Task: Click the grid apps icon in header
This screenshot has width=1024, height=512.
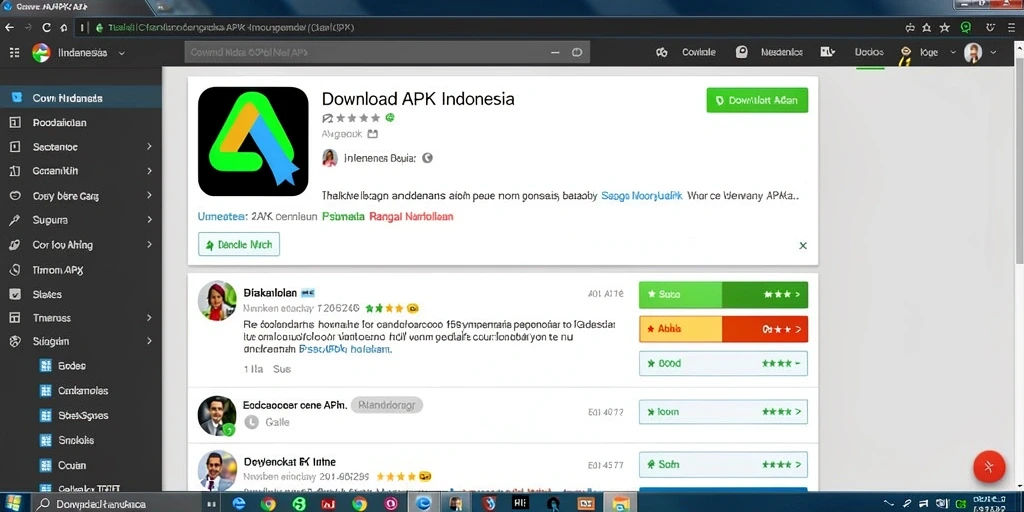Action: [14, 53]
